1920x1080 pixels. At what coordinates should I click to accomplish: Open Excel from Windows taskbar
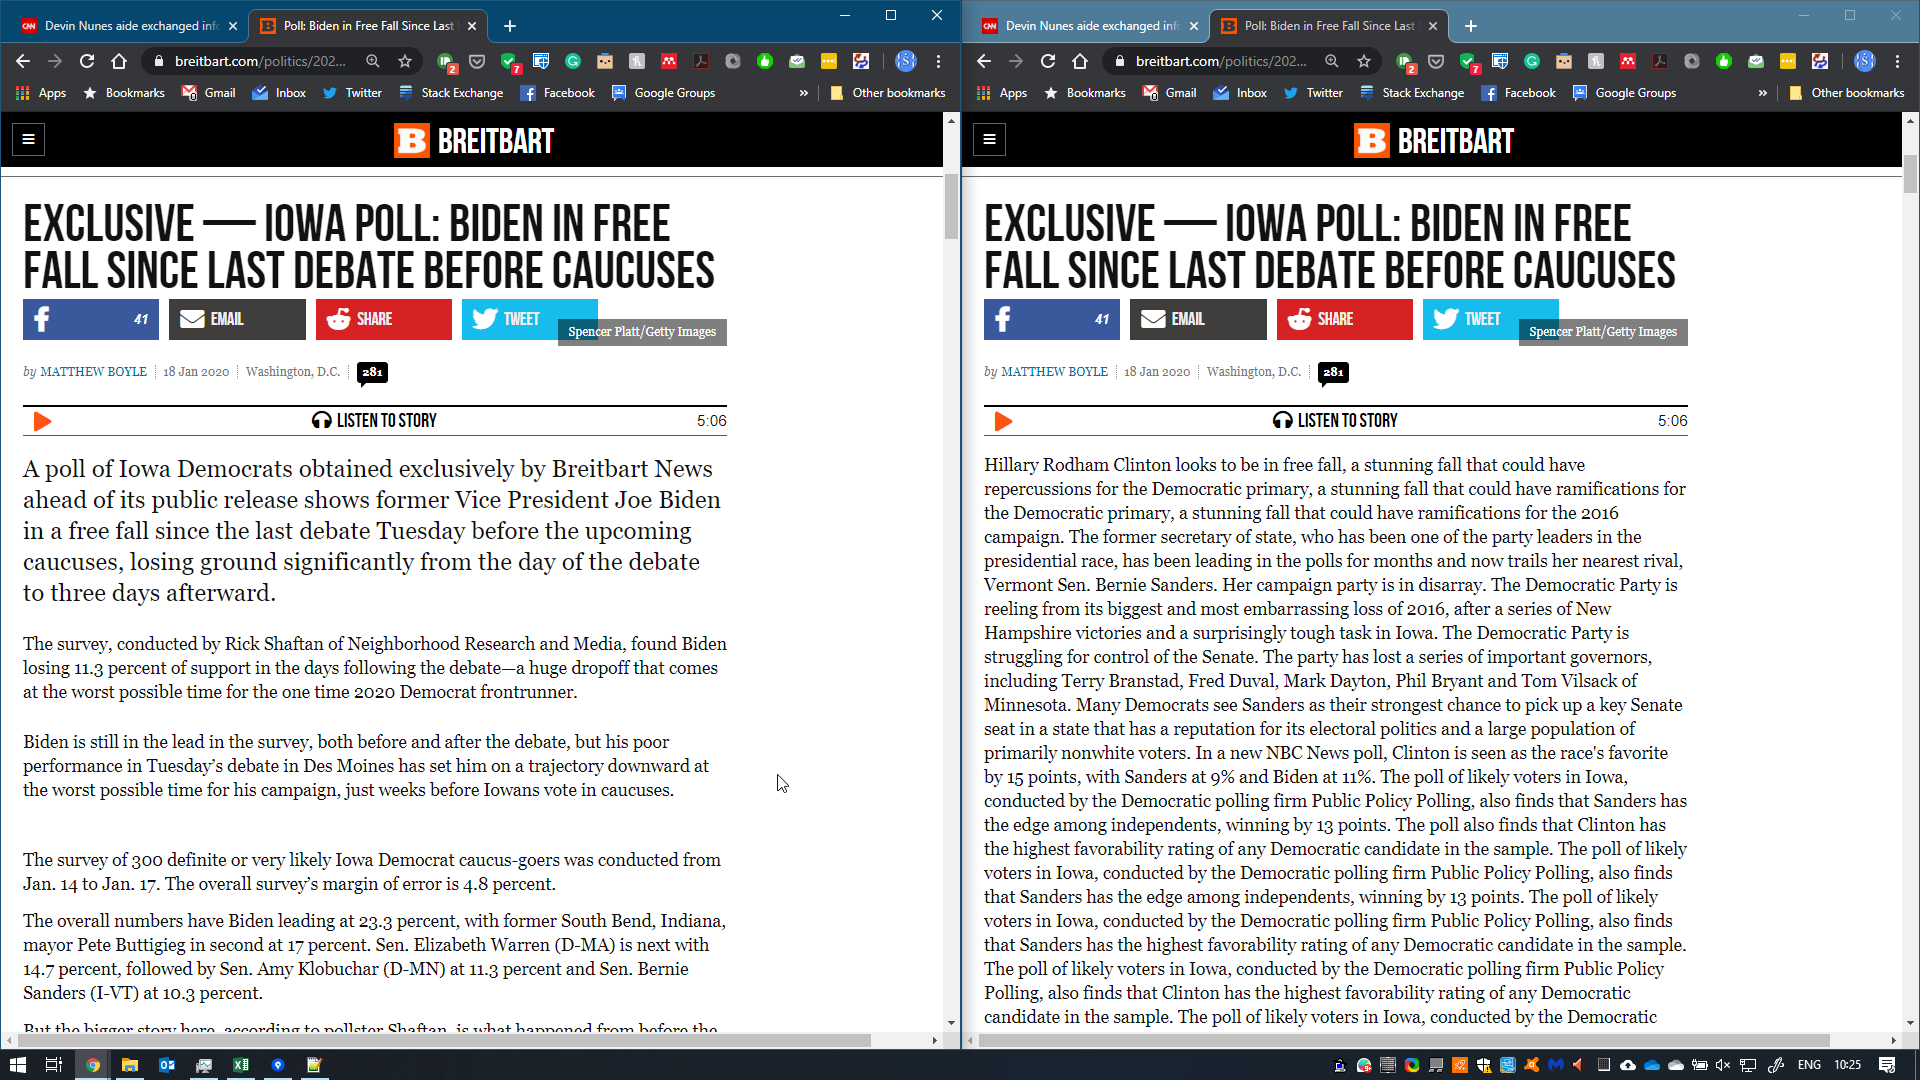click(x=241, y=1065)
